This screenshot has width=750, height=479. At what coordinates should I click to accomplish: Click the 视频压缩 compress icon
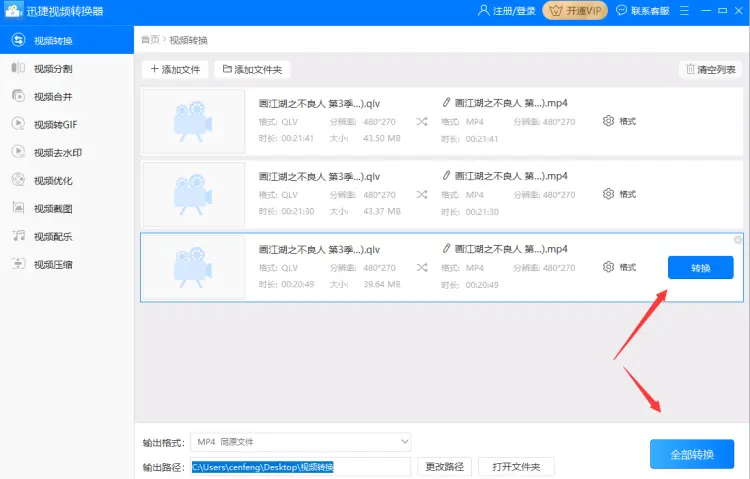18,264
